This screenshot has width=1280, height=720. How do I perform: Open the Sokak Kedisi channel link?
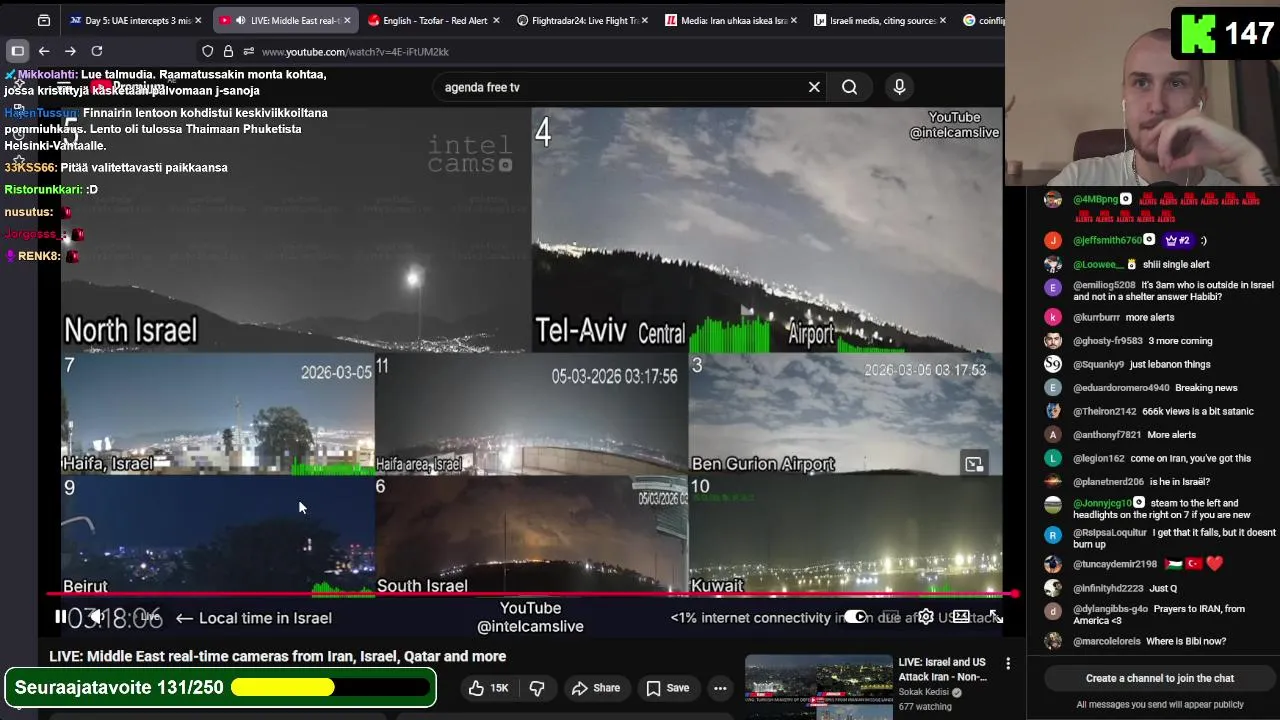(x=925, y=692)
